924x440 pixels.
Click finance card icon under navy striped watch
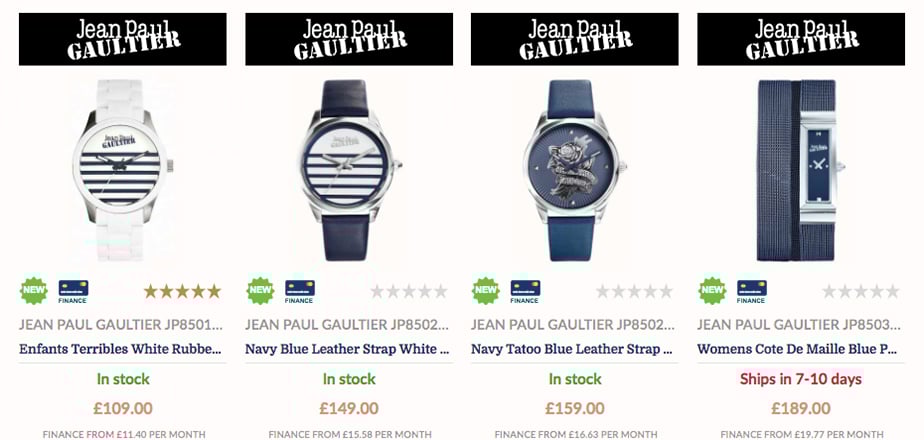click(x=299, y=291)
